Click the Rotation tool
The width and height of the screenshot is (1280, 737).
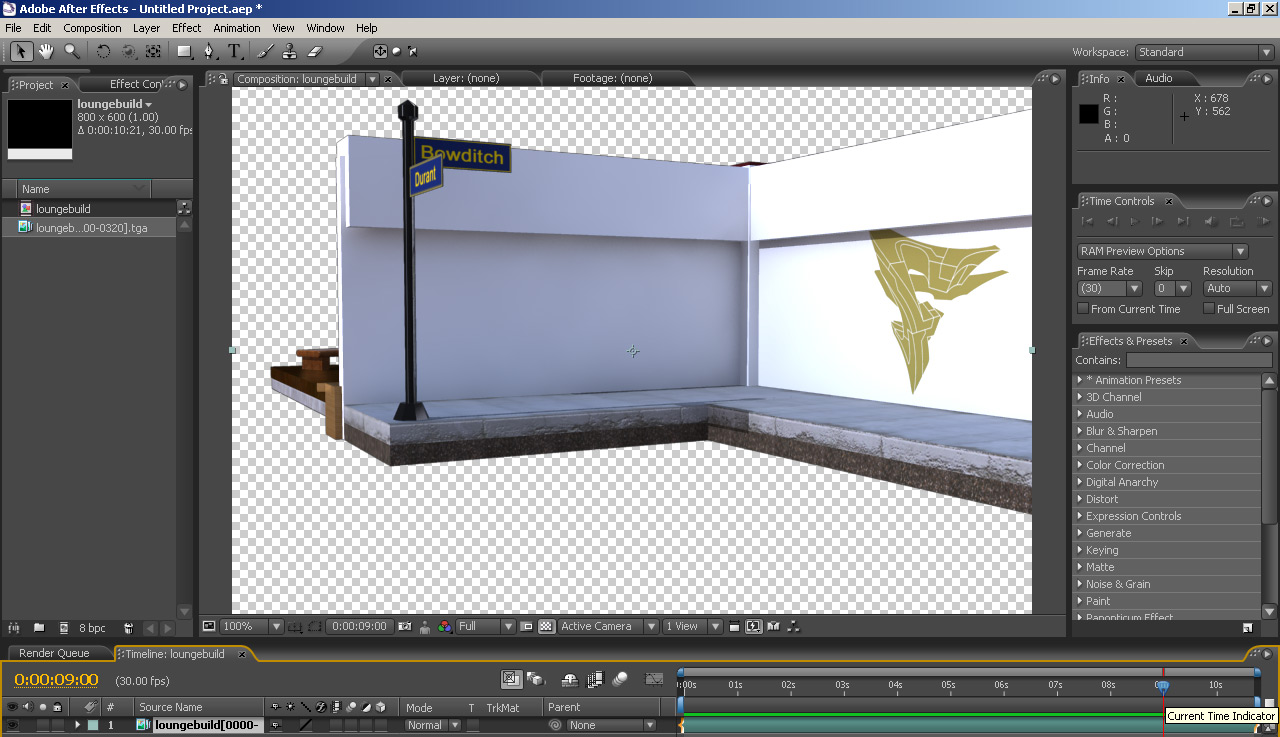[103, 51]
